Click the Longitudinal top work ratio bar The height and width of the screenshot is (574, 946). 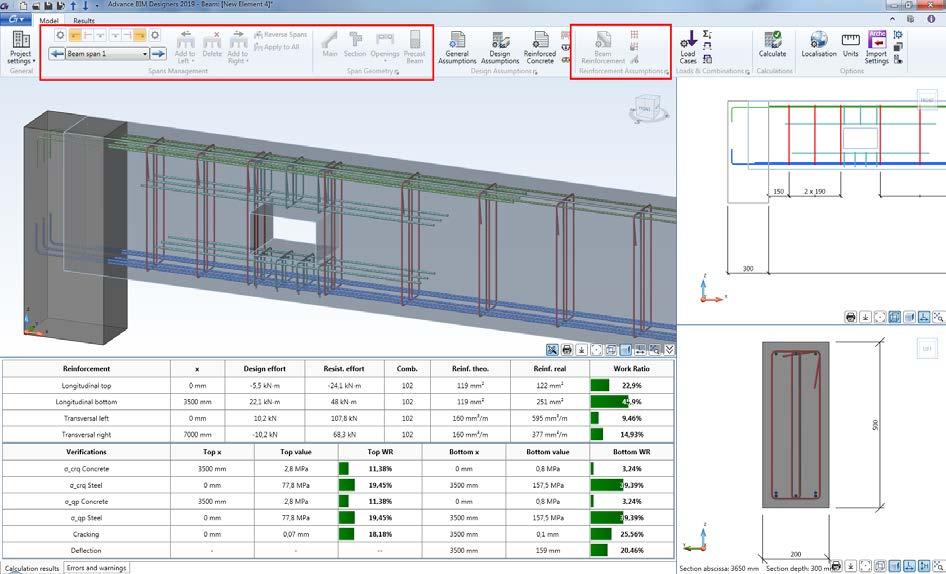coord(600,385)
